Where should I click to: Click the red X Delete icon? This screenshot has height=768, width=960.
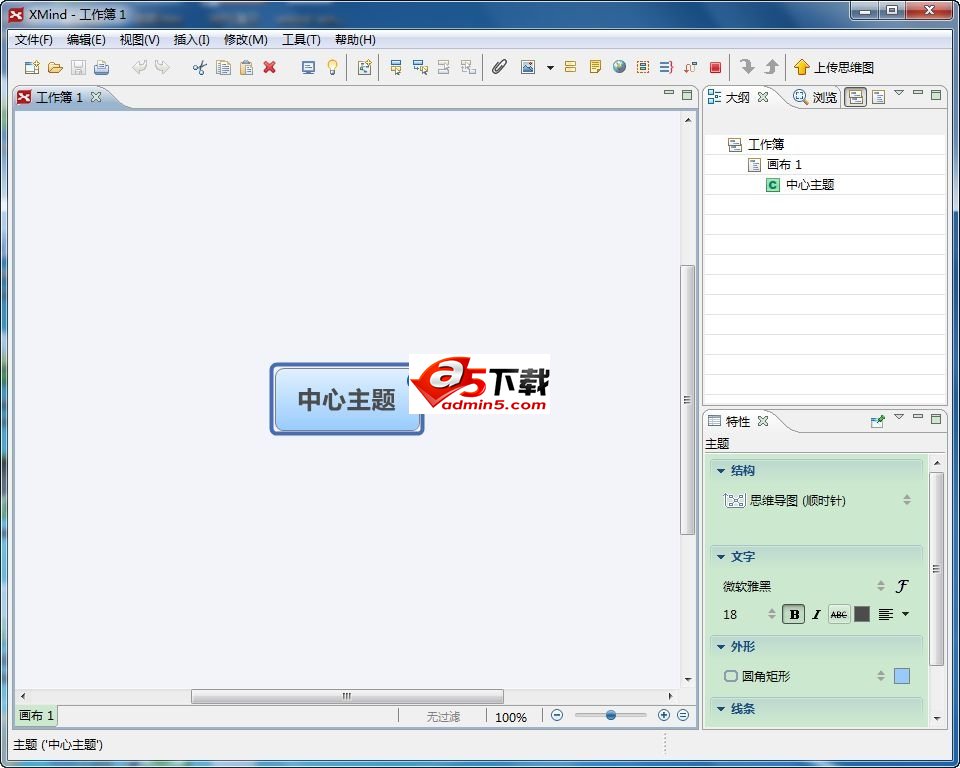(x=269, y=67)
